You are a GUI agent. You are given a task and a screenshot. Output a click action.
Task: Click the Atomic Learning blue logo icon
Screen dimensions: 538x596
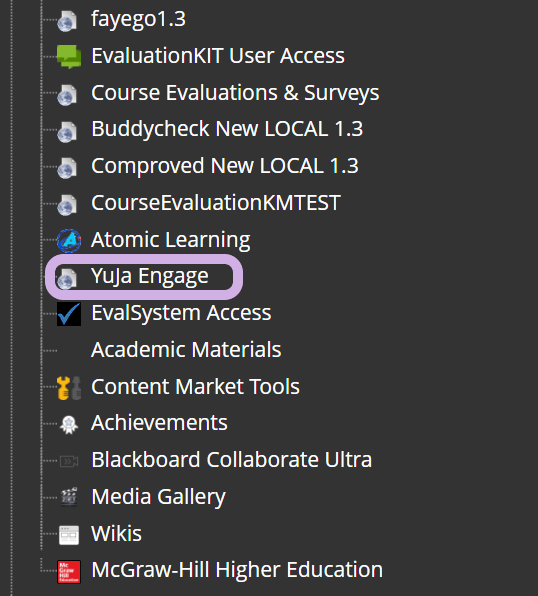pyautogui.click(x=69, y=241)
